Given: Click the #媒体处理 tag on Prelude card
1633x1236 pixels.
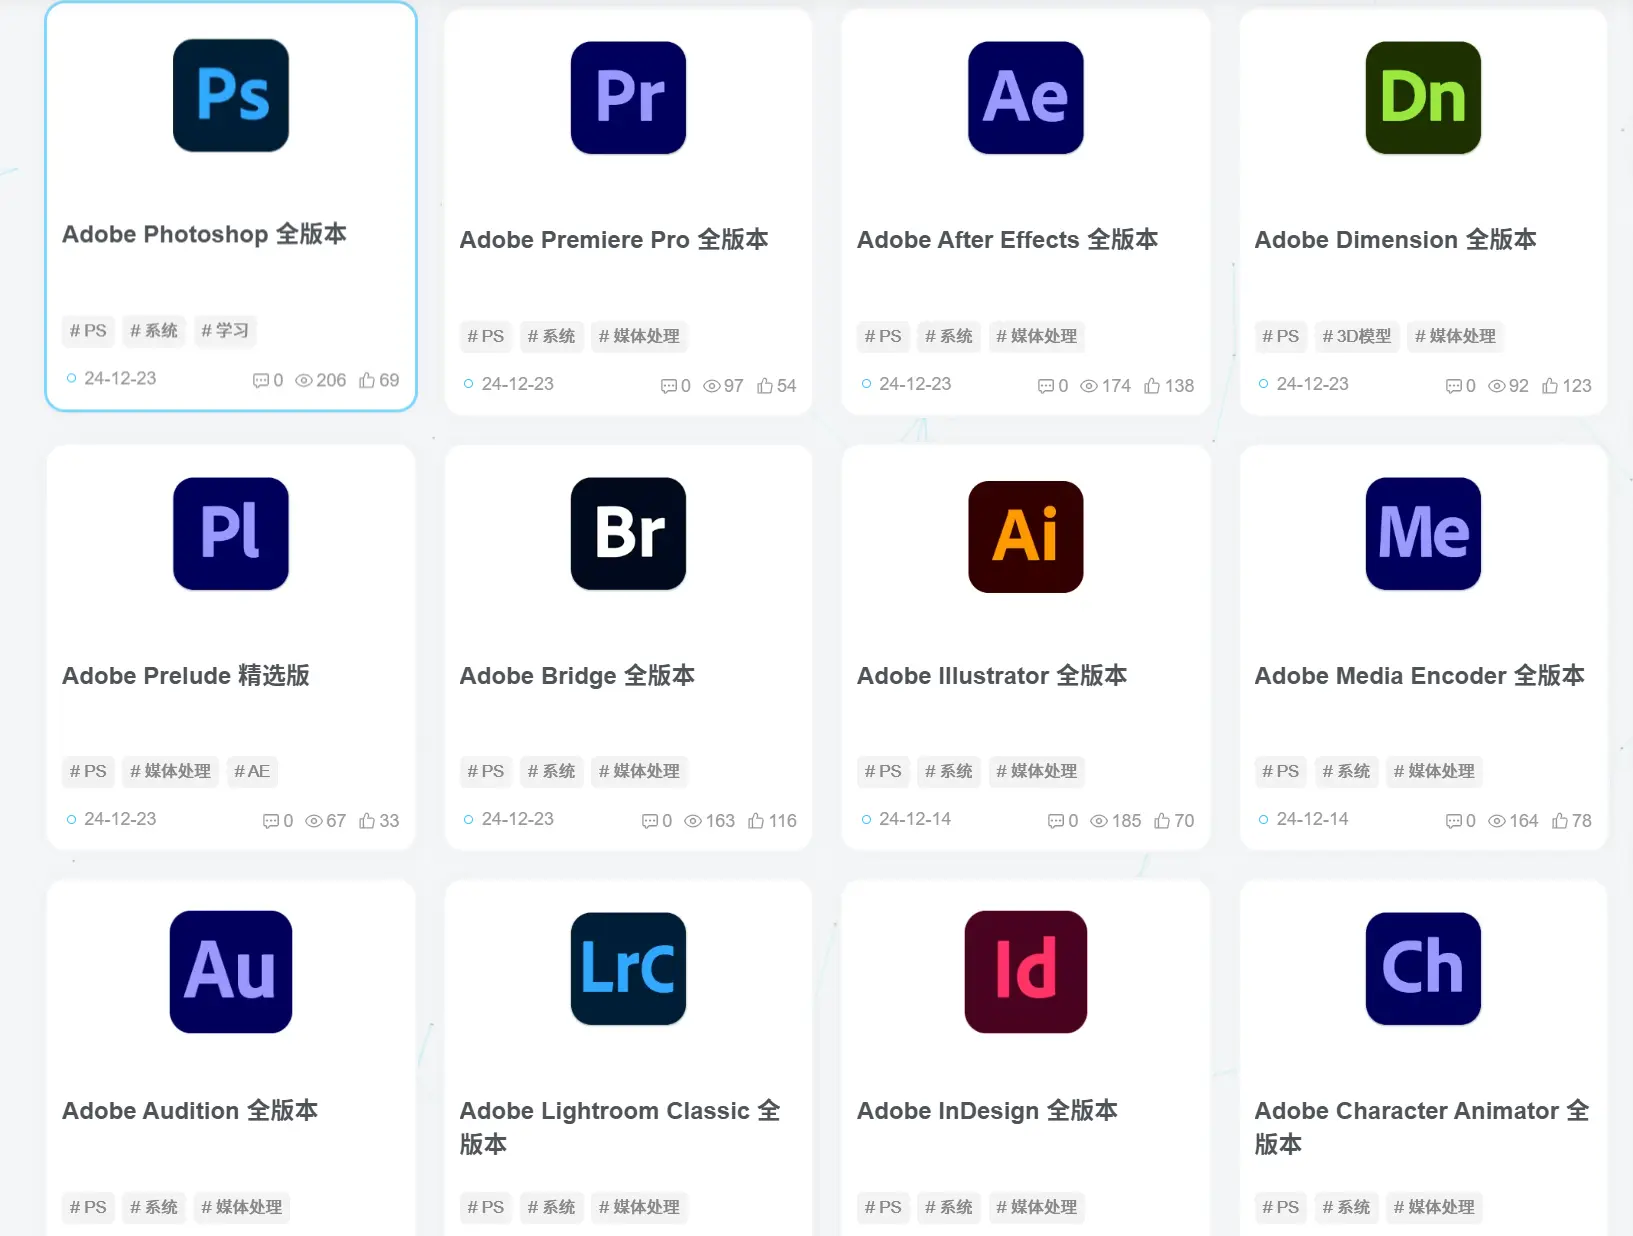Looking at the screenshot, I should 171,771.
